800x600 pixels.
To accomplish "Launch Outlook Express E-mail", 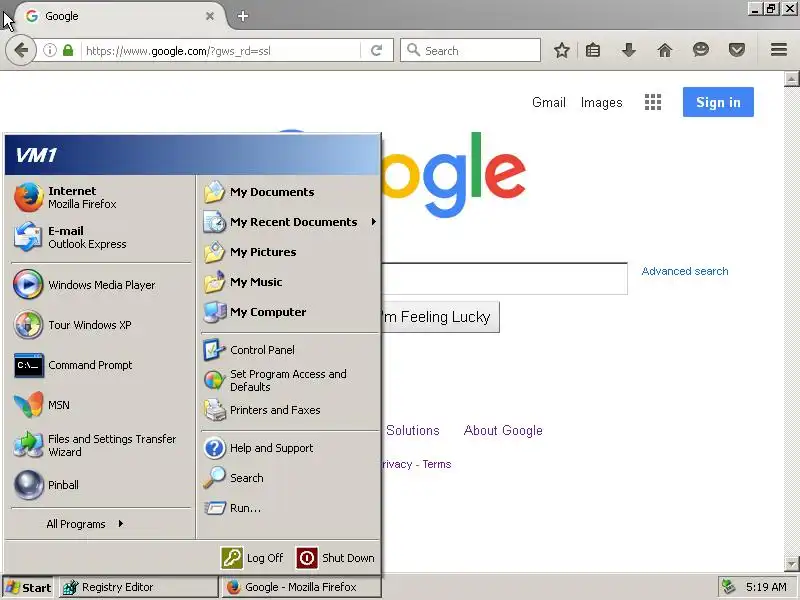I will pyautogui.click(x=100, y=237).
